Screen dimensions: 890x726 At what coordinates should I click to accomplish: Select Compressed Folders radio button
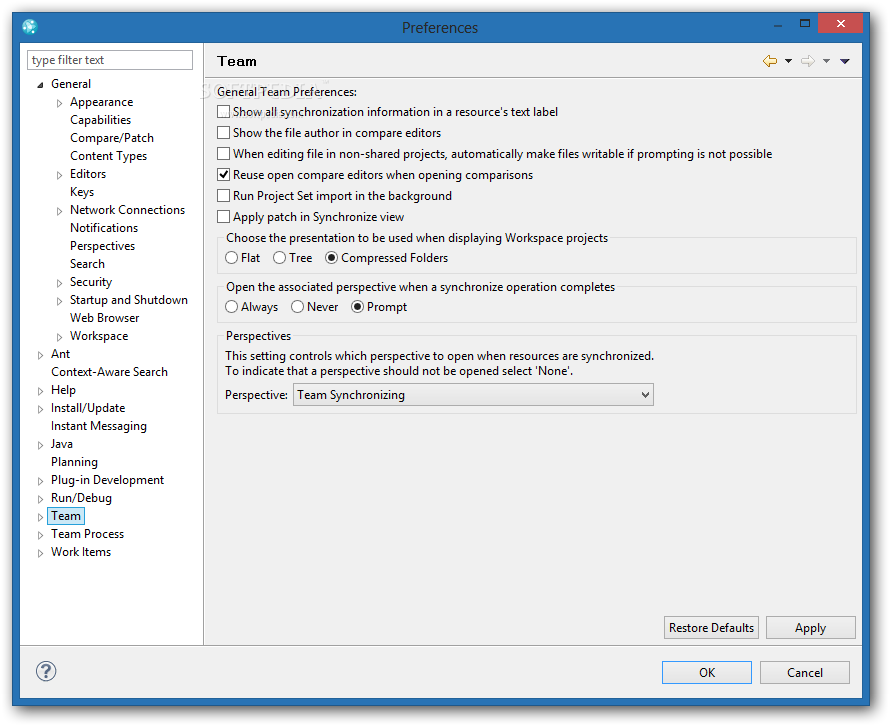[331, 258]
